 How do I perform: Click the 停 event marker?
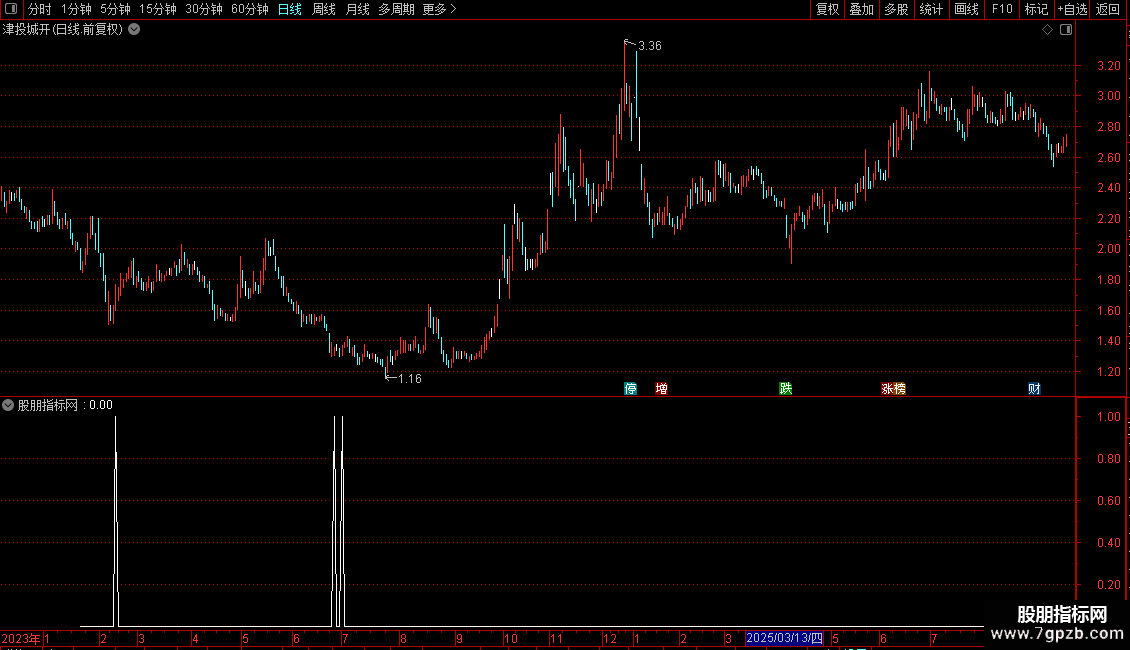point(631,388)
